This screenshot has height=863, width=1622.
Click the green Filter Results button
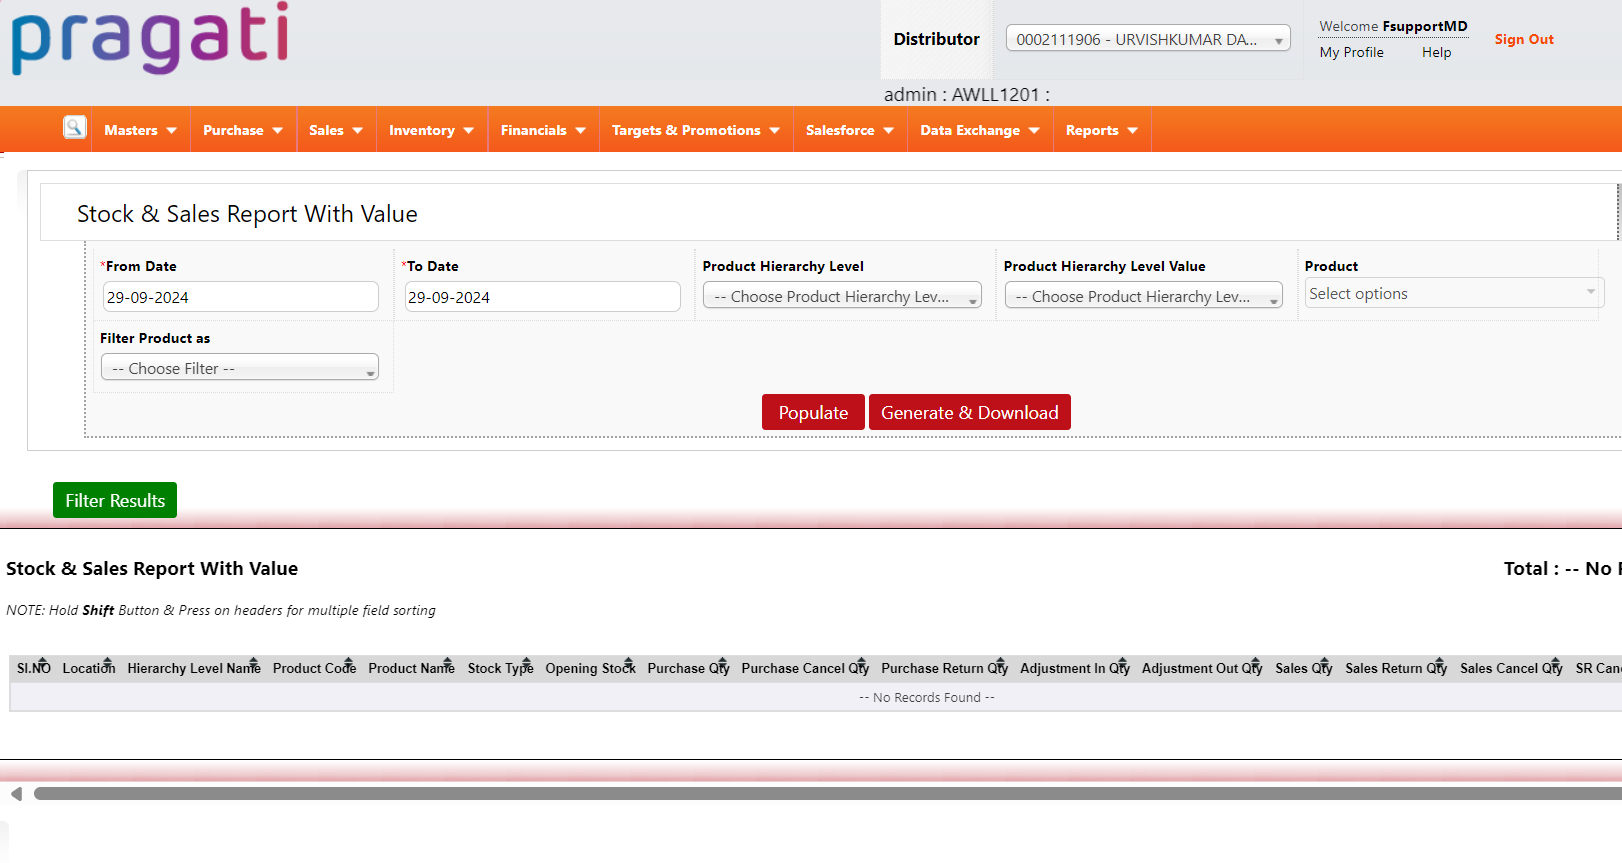(x=115, y=500)
